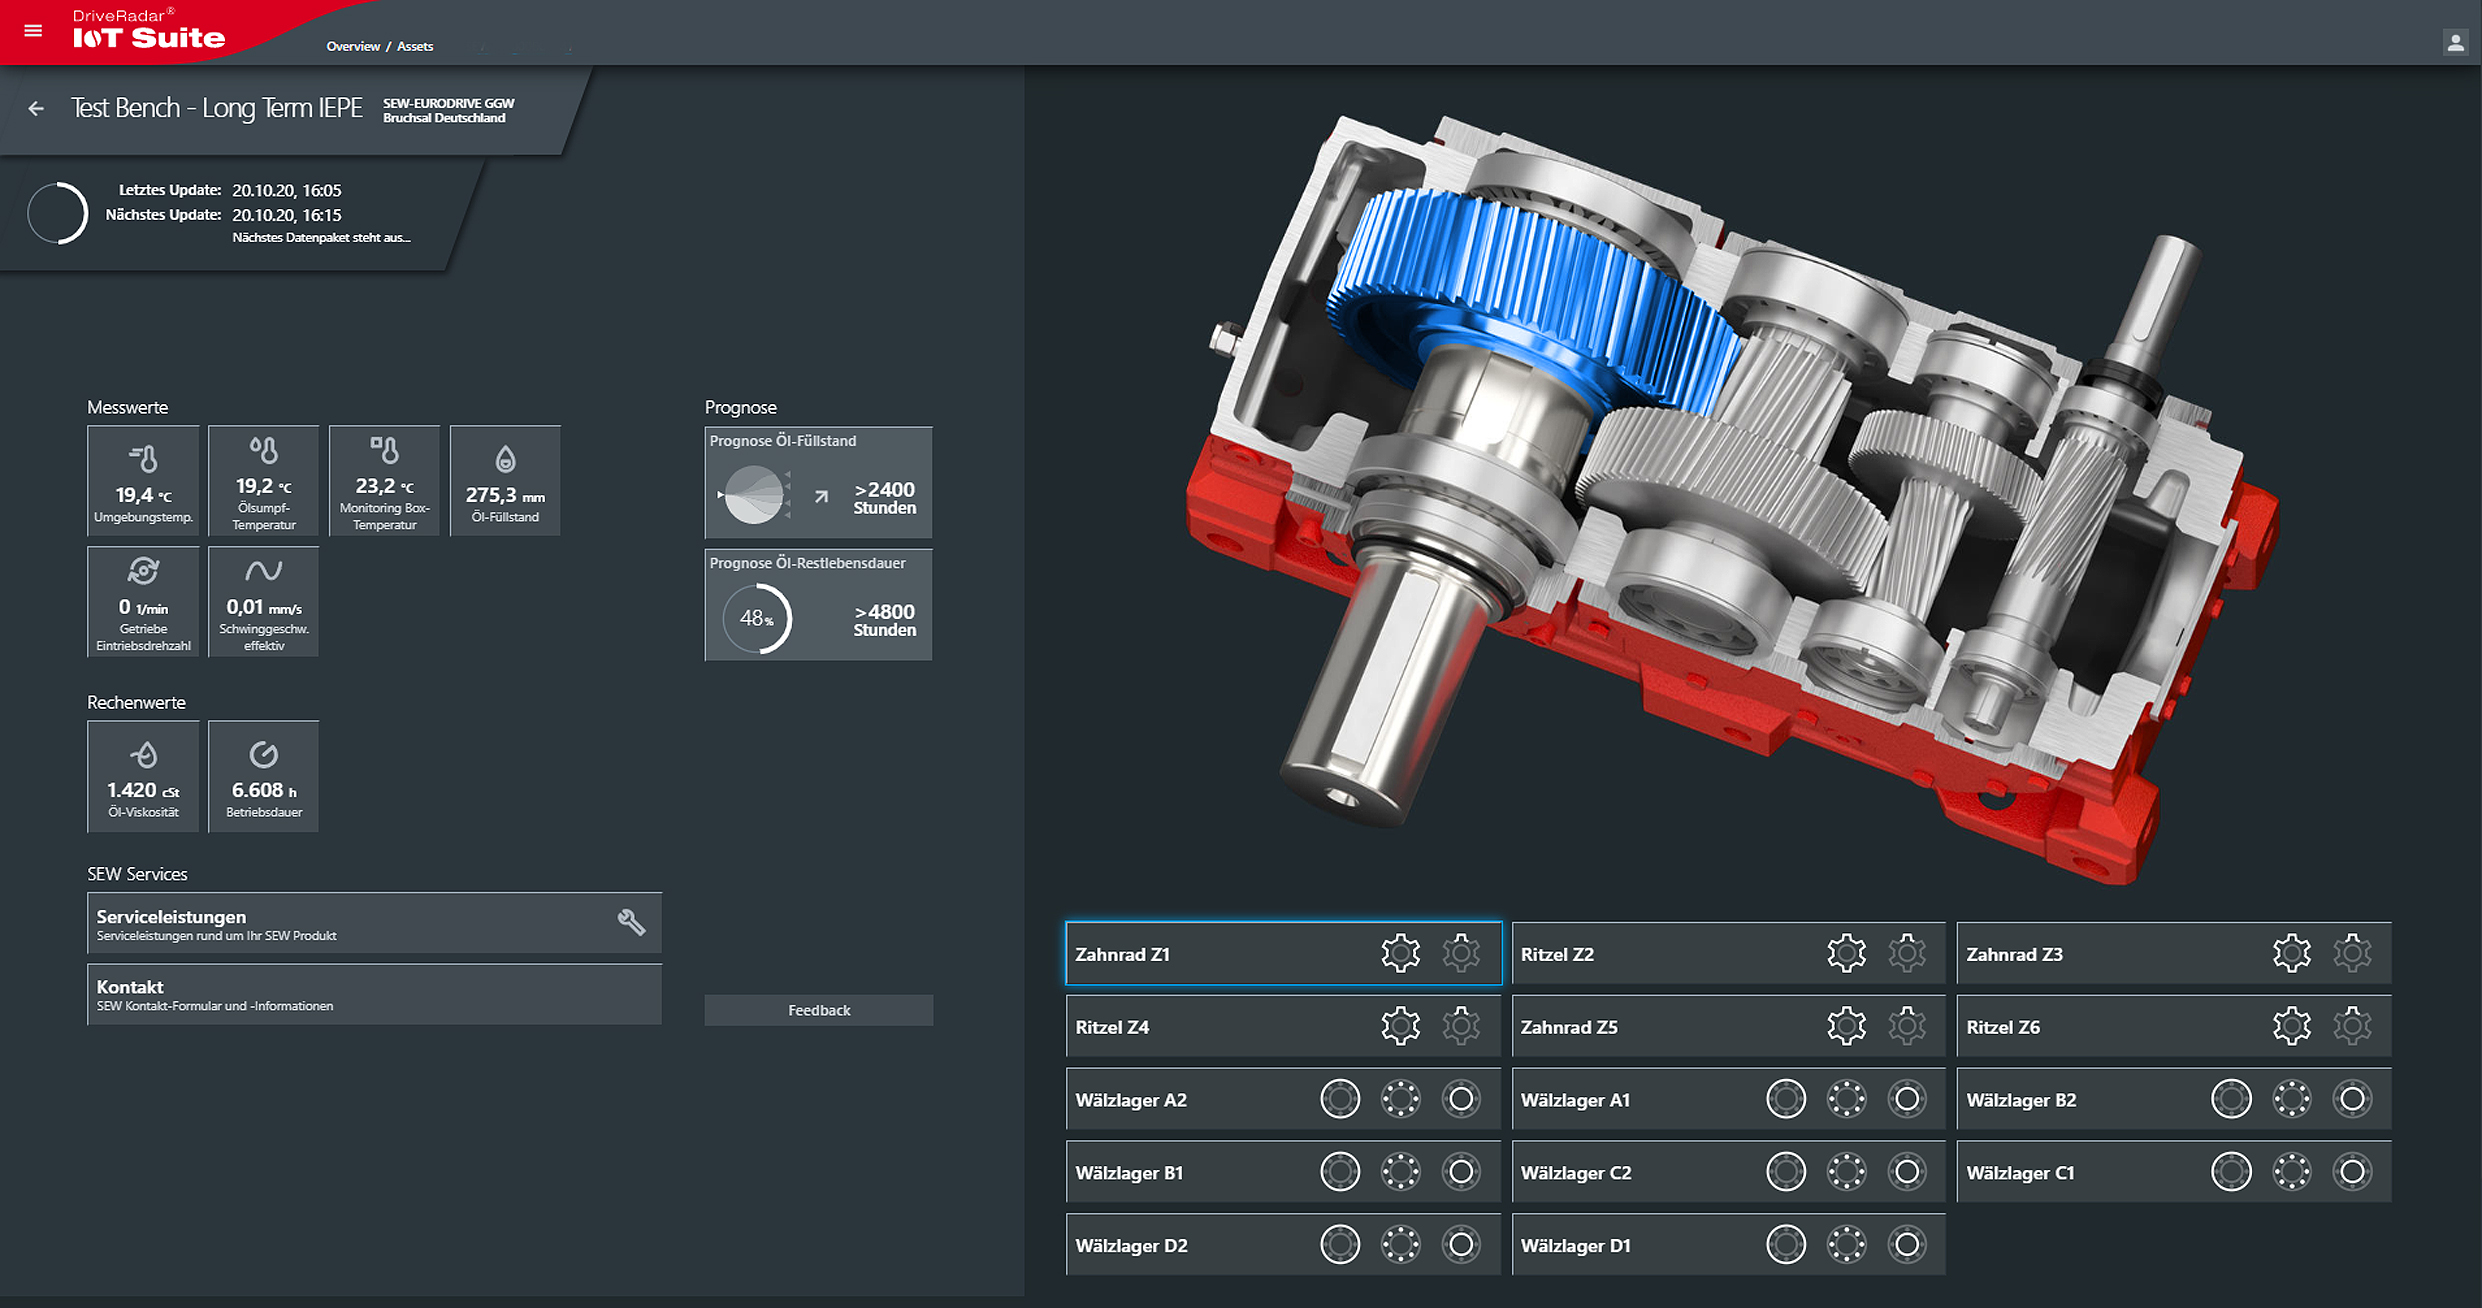2482x1308 pixels.
Task: Expand the Serviceleistungen entry
Action: (374, 923)
